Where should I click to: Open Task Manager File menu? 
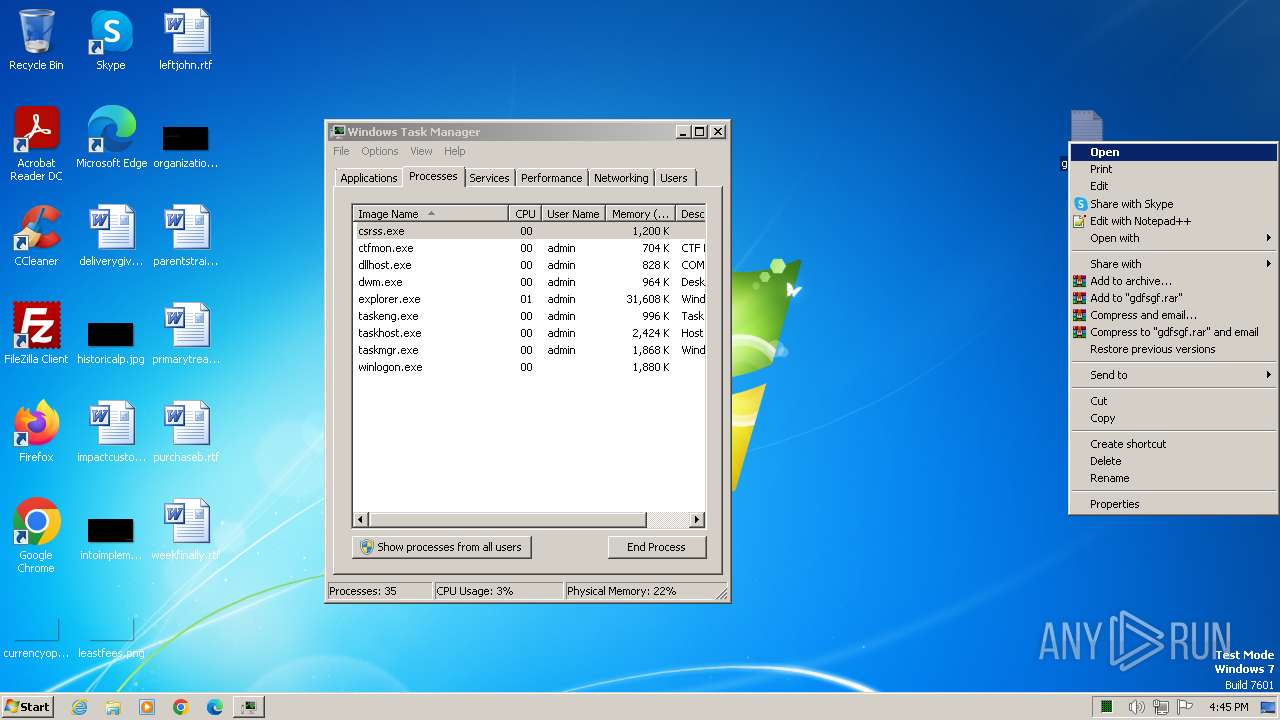(341, 151)
